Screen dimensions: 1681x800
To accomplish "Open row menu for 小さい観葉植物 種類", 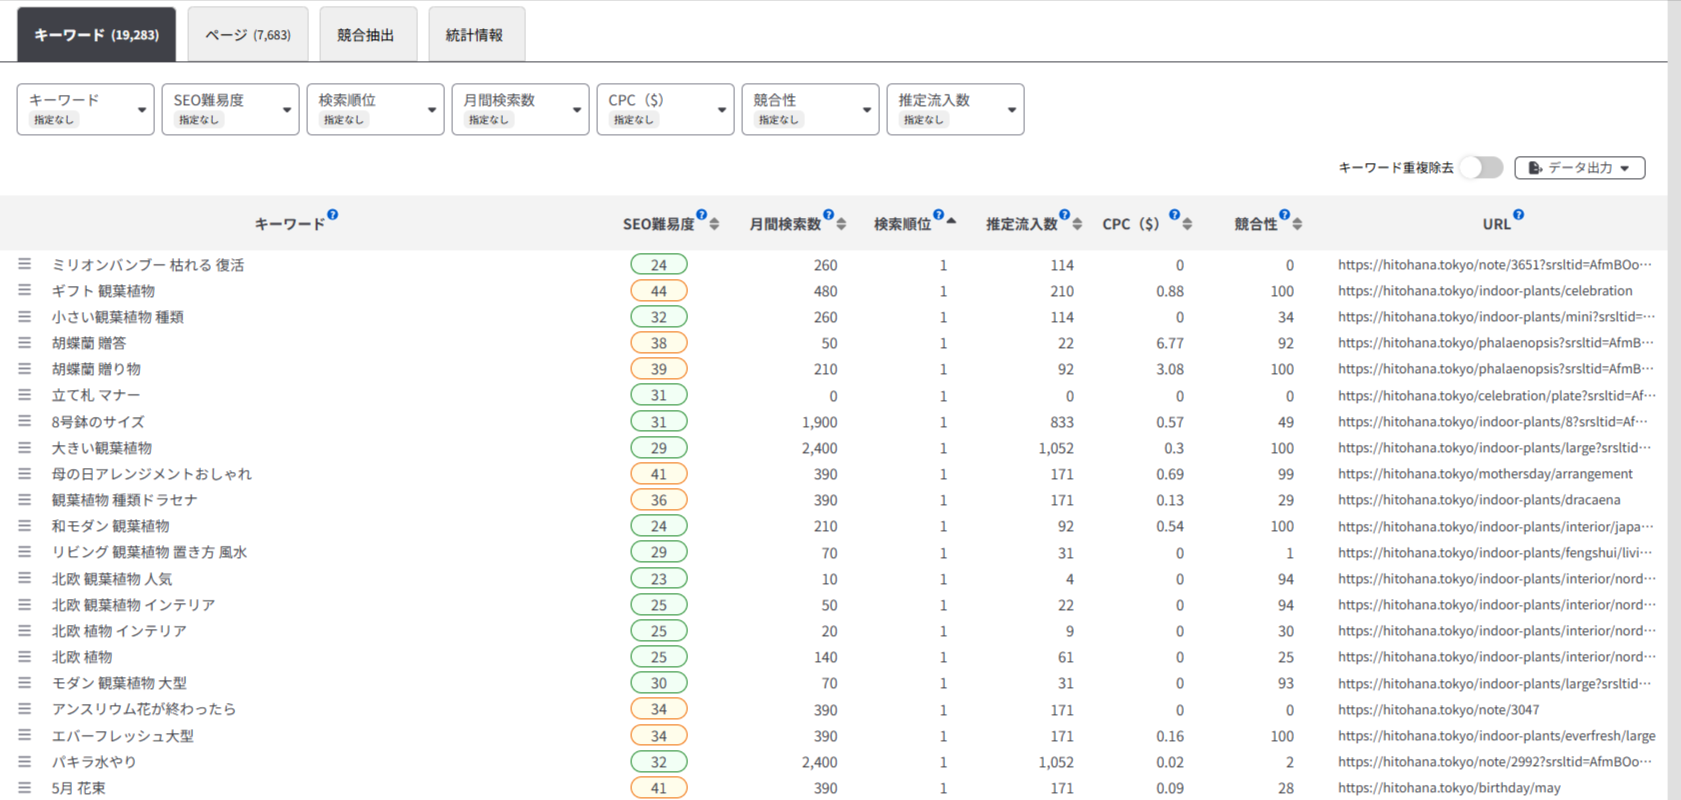I will (x=24, y=316).
